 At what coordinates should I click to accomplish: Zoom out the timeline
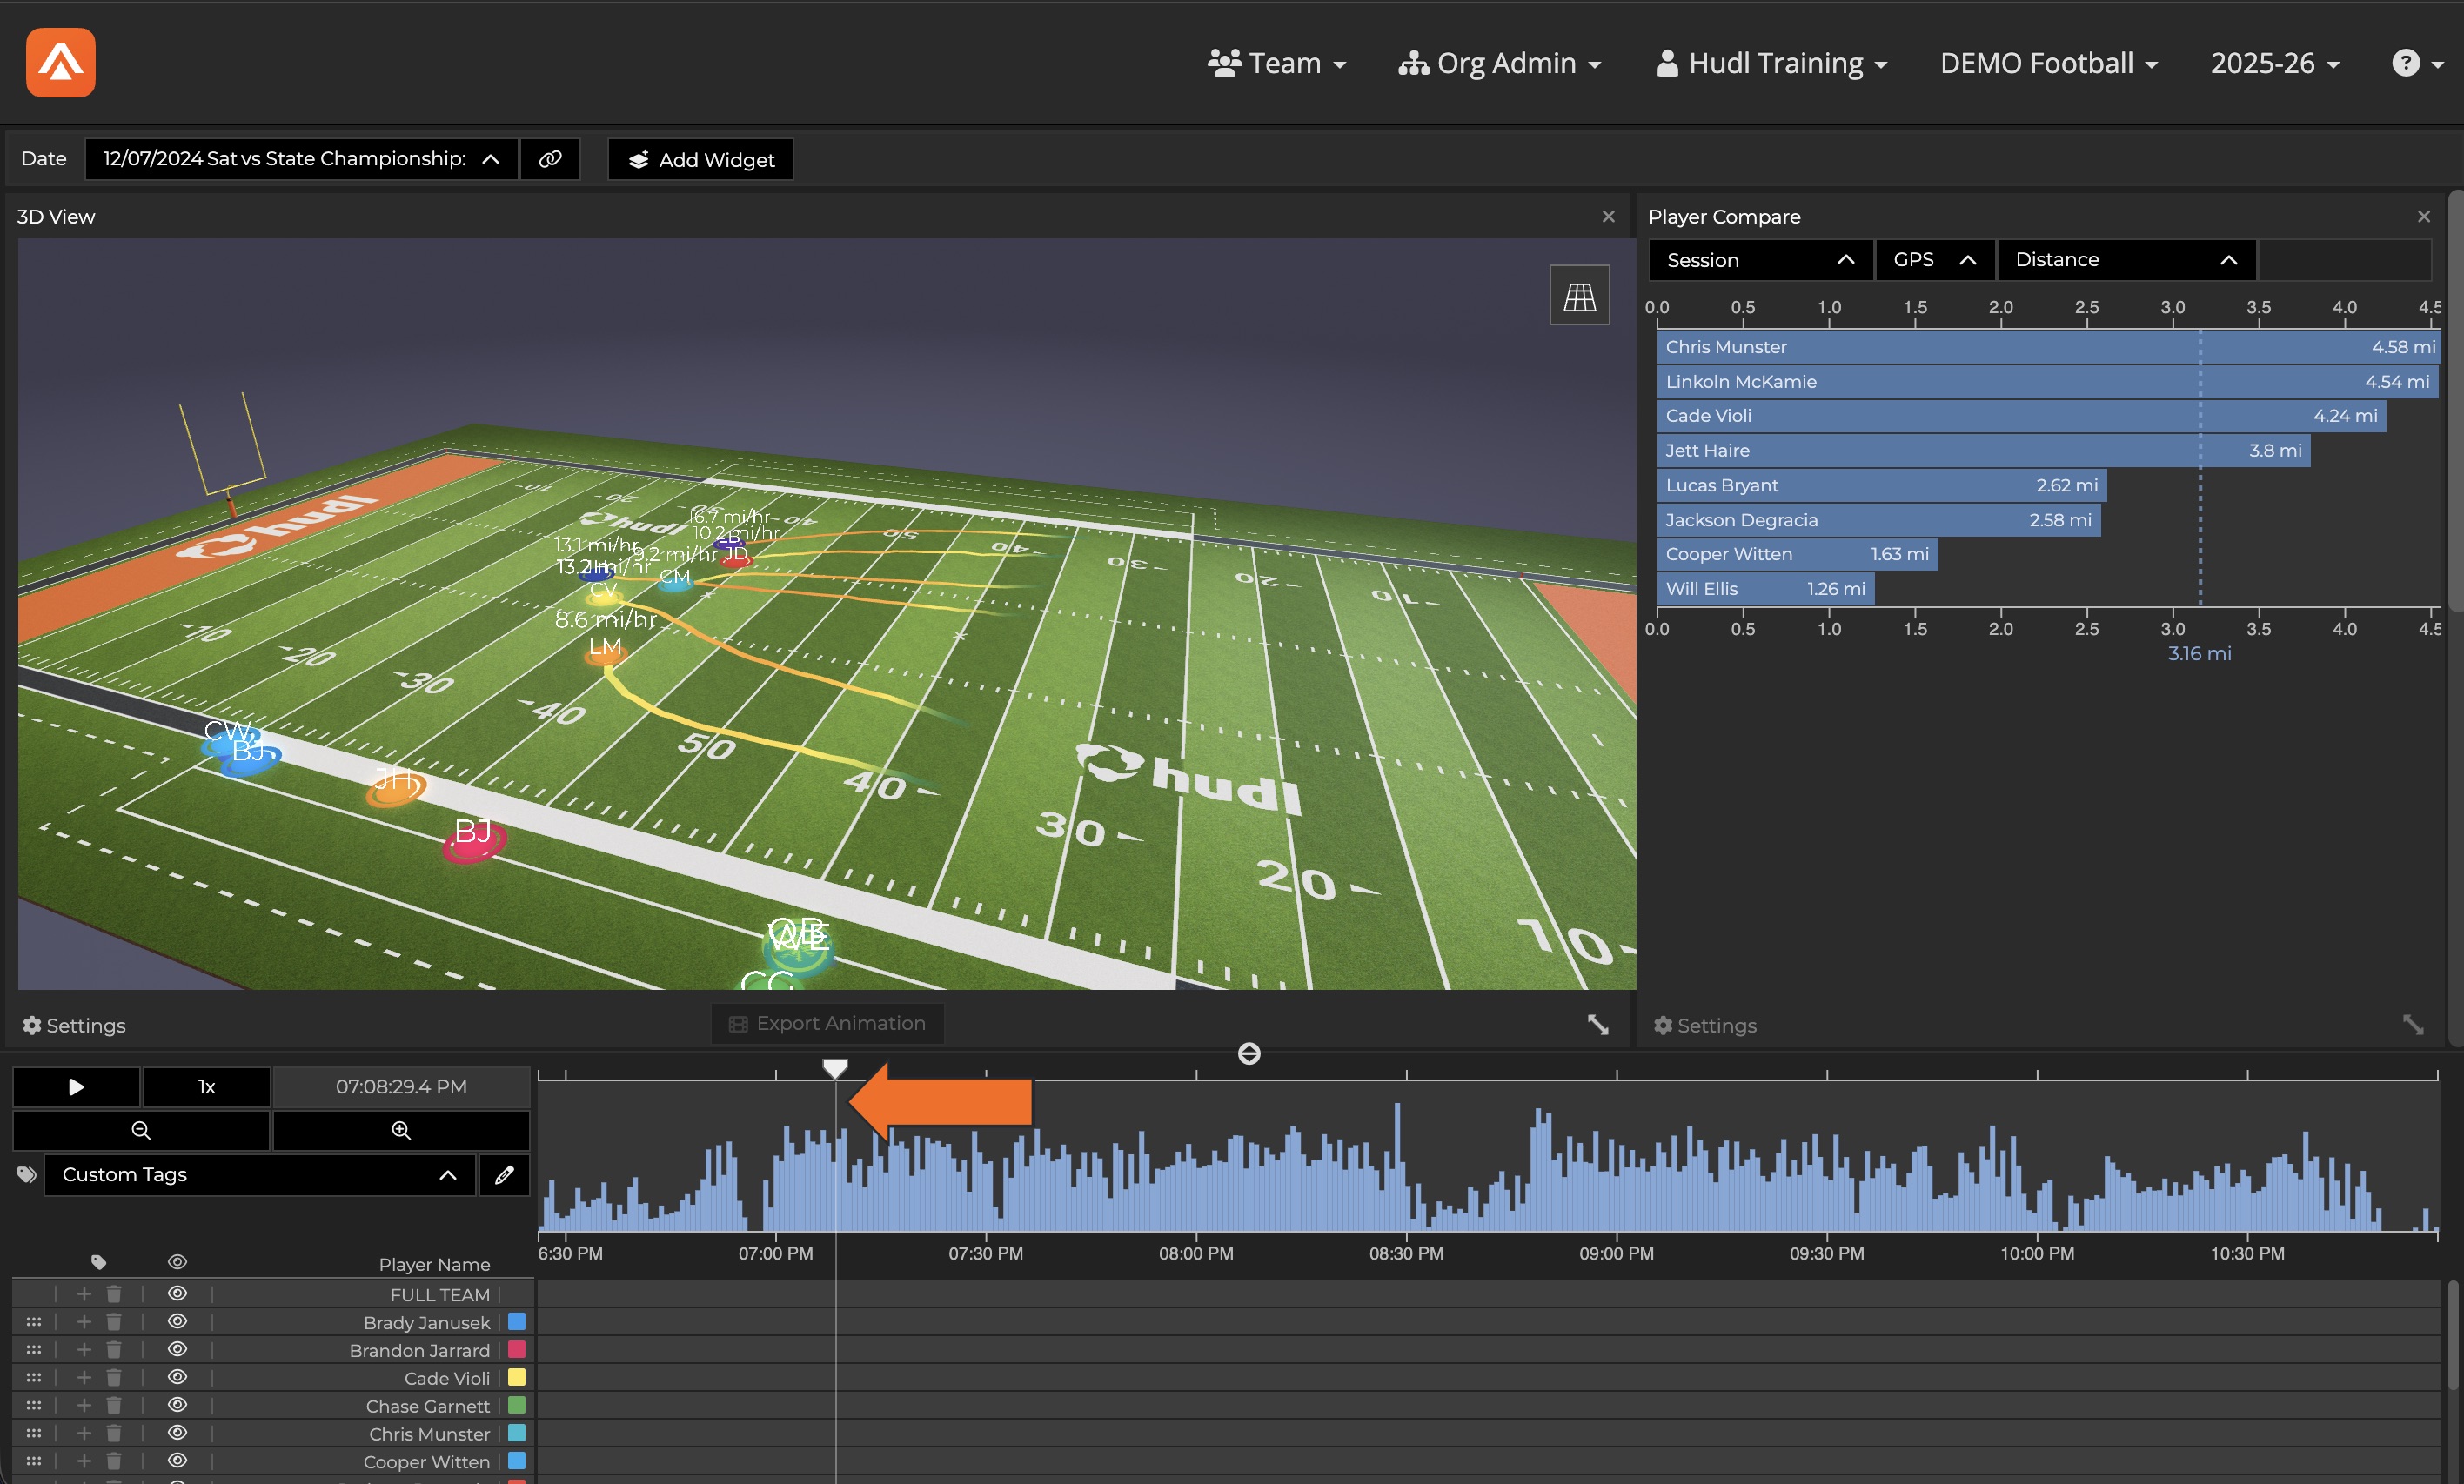point(141,1130)
